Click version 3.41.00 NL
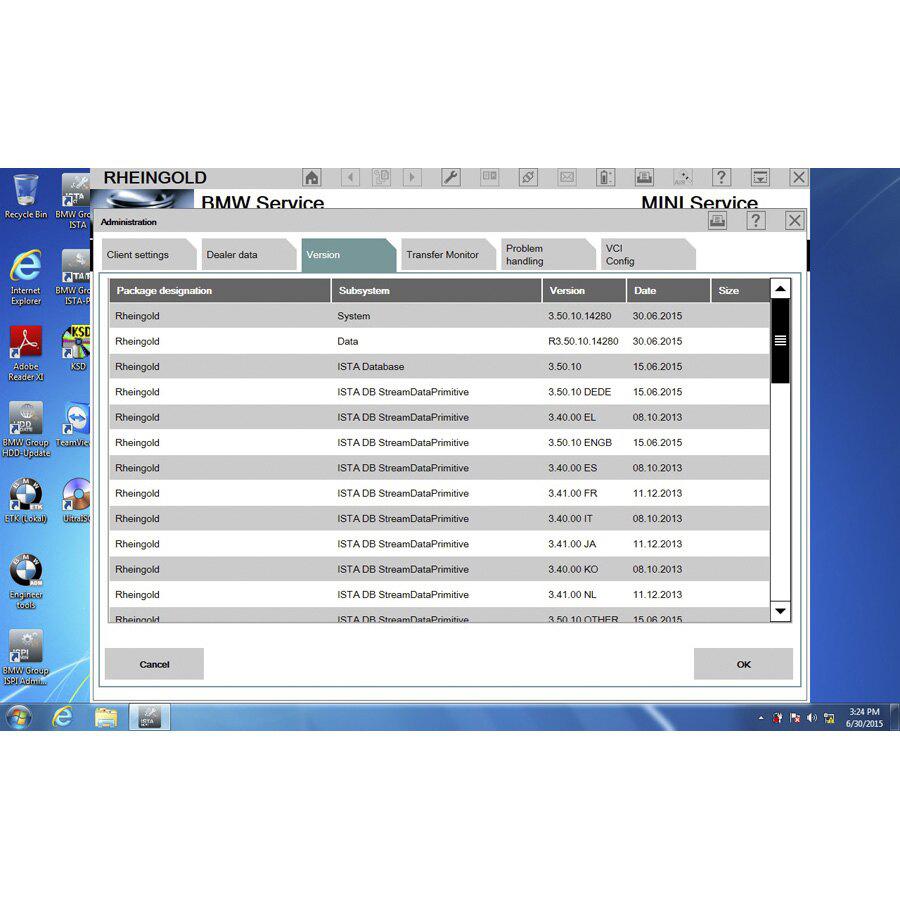900x900 pixels. tap(572, 594)
